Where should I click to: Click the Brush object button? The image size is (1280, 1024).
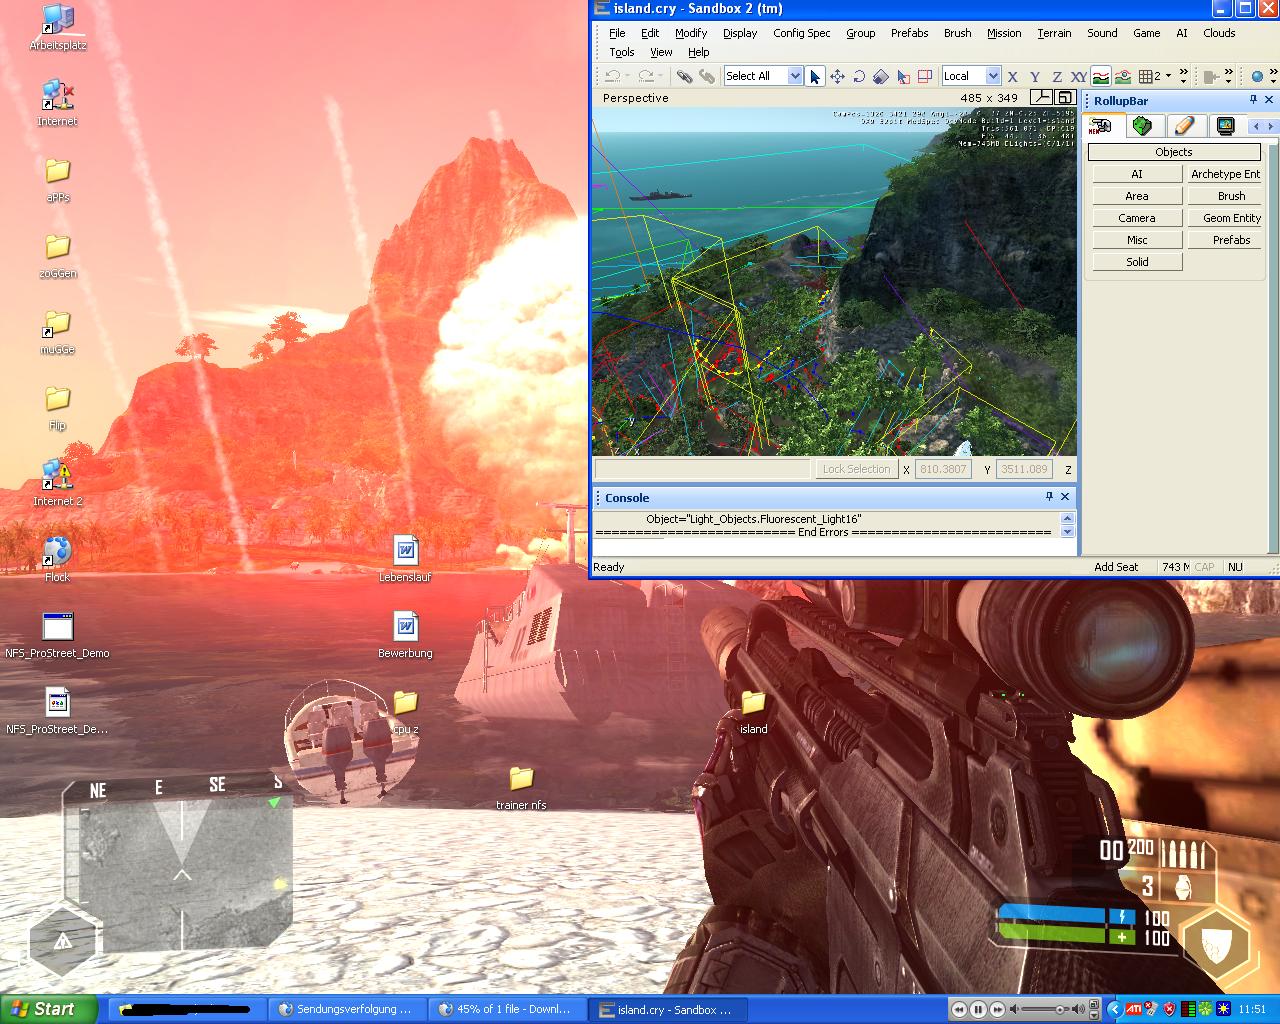pos(1225,196)
